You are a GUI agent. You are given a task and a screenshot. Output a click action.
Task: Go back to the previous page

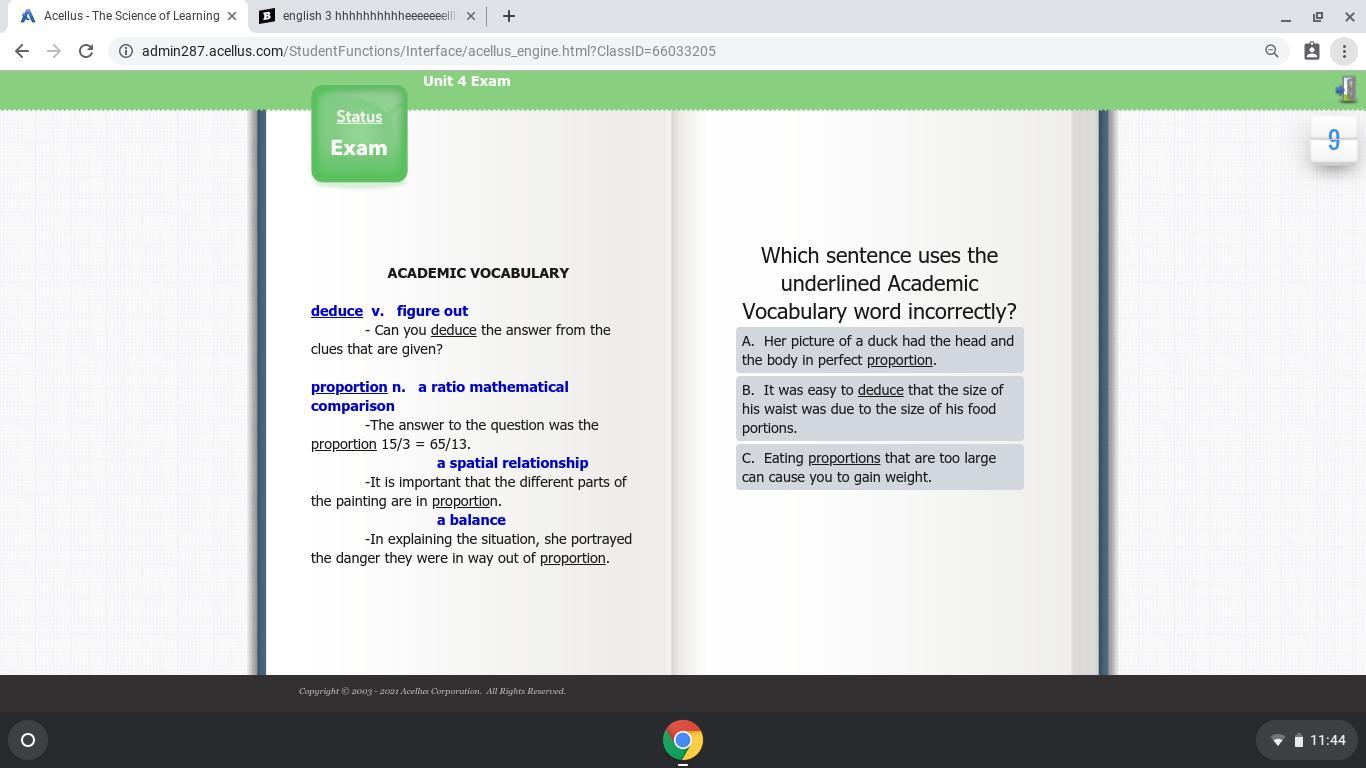tap(22, 51)
